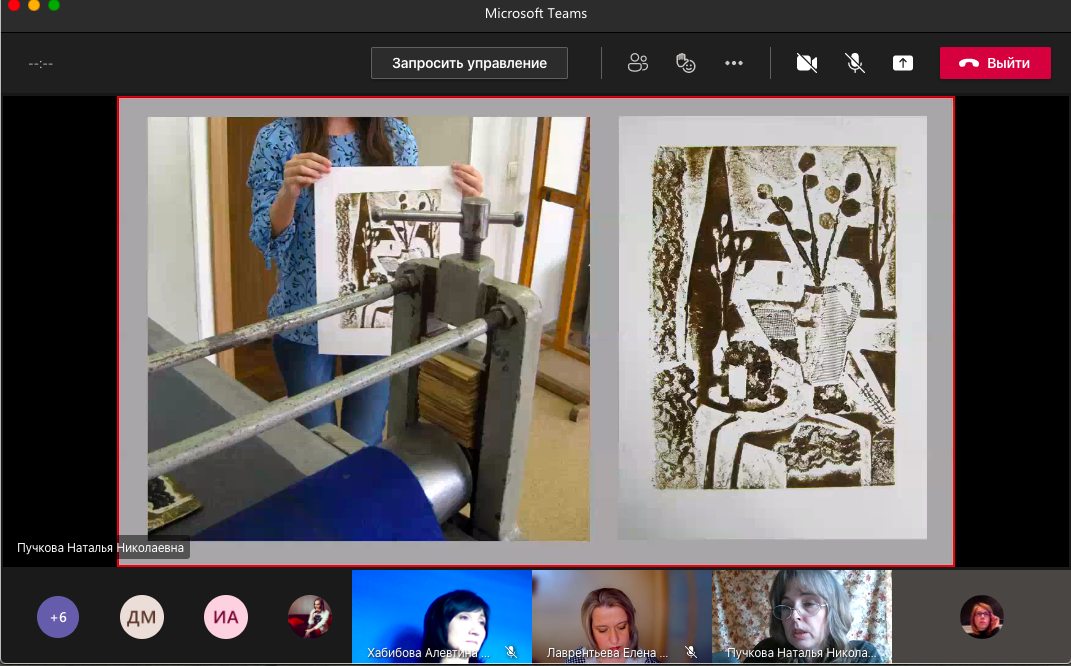The image size is (1071, 666).
Task: Click the shared print artwork image
Action: 772,328
